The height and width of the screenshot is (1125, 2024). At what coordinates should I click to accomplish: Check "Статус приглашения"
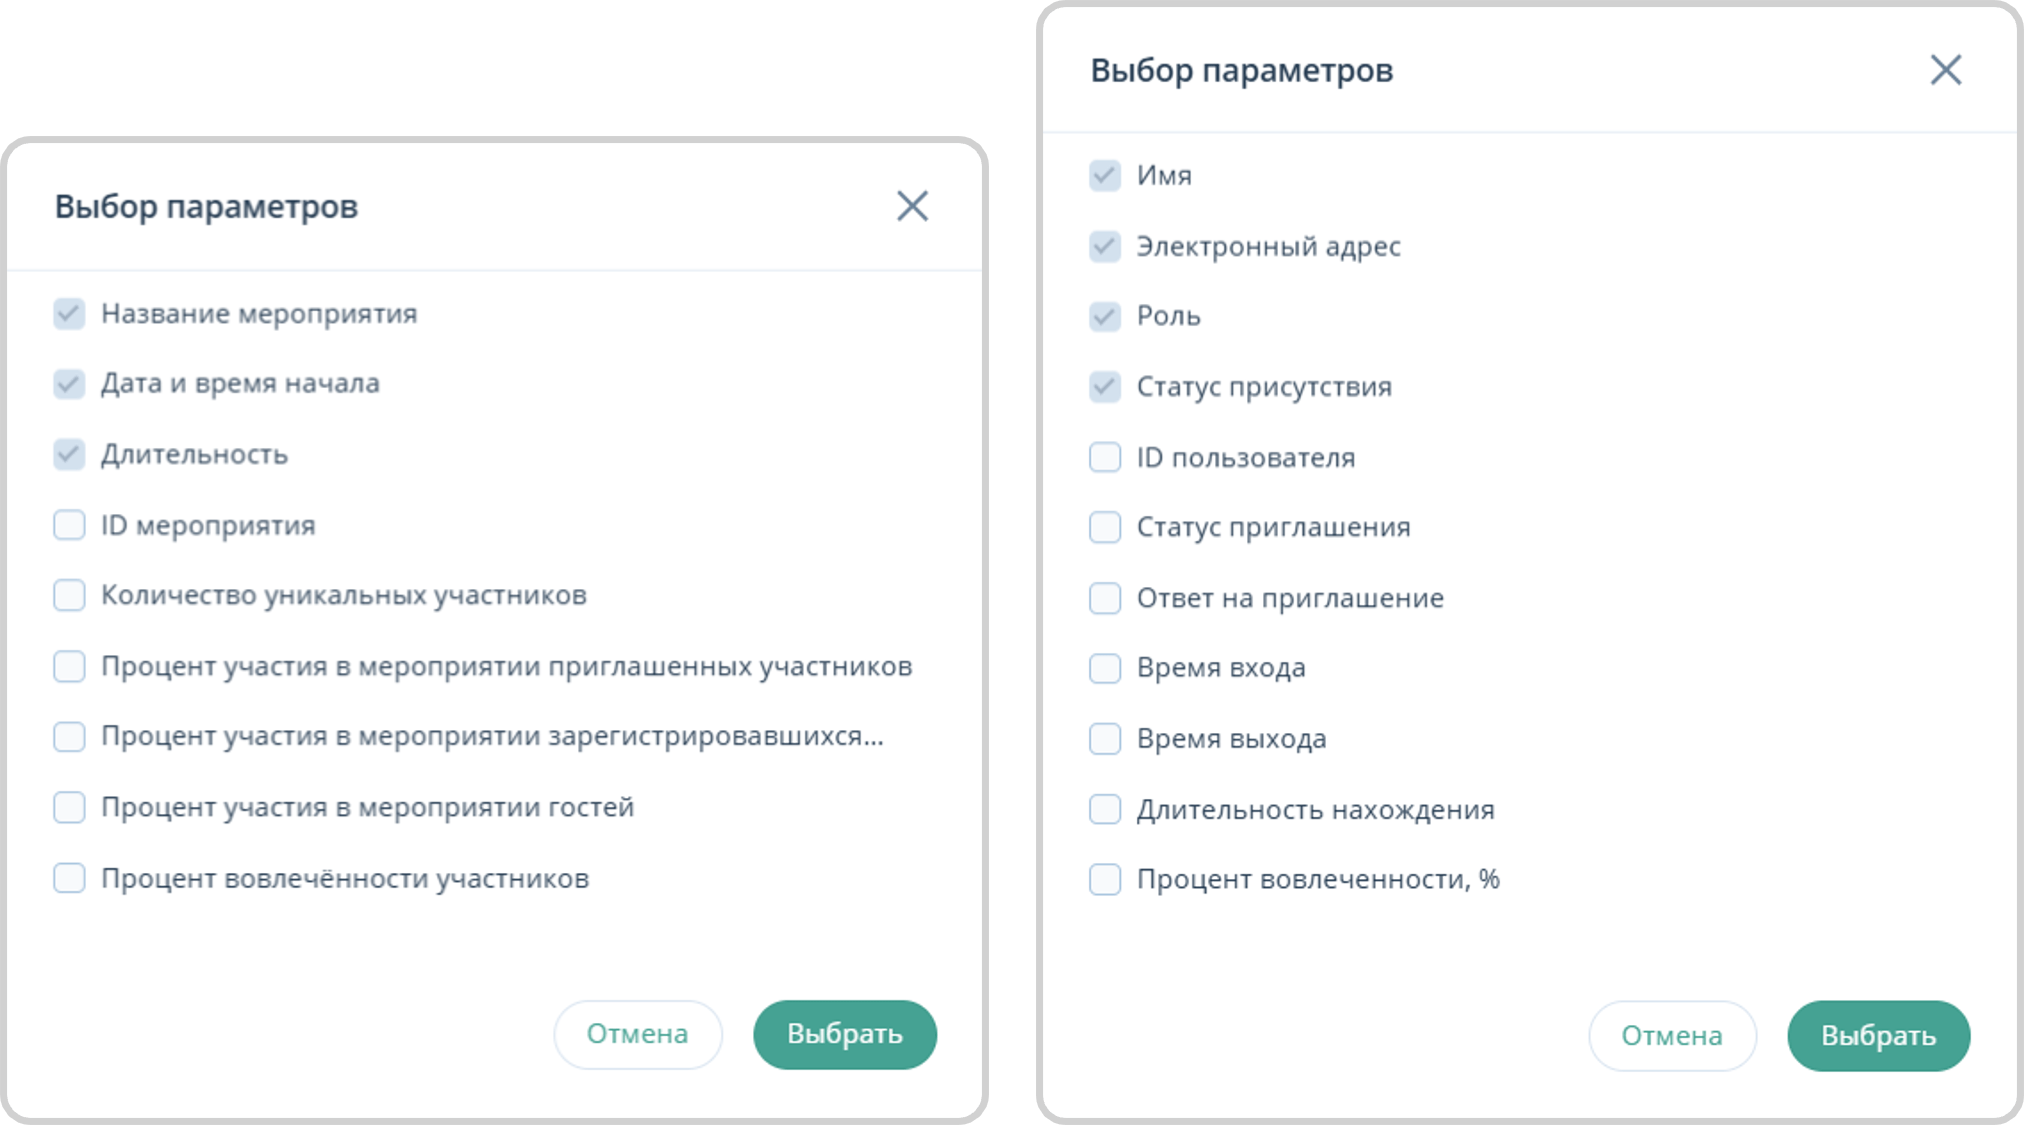pyautogui.click(x=1104, y=527)
